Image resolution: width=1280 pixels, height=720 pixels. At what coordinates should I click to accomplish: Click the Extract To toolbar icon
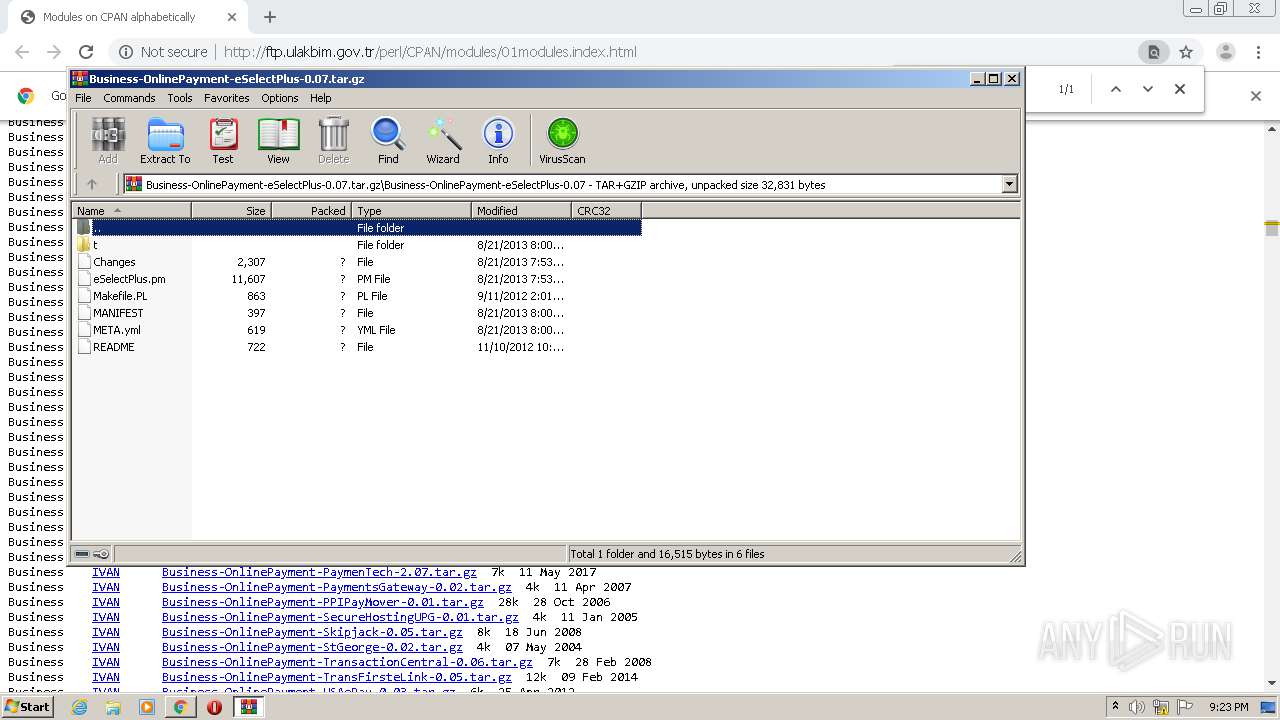tap(165, 140)
